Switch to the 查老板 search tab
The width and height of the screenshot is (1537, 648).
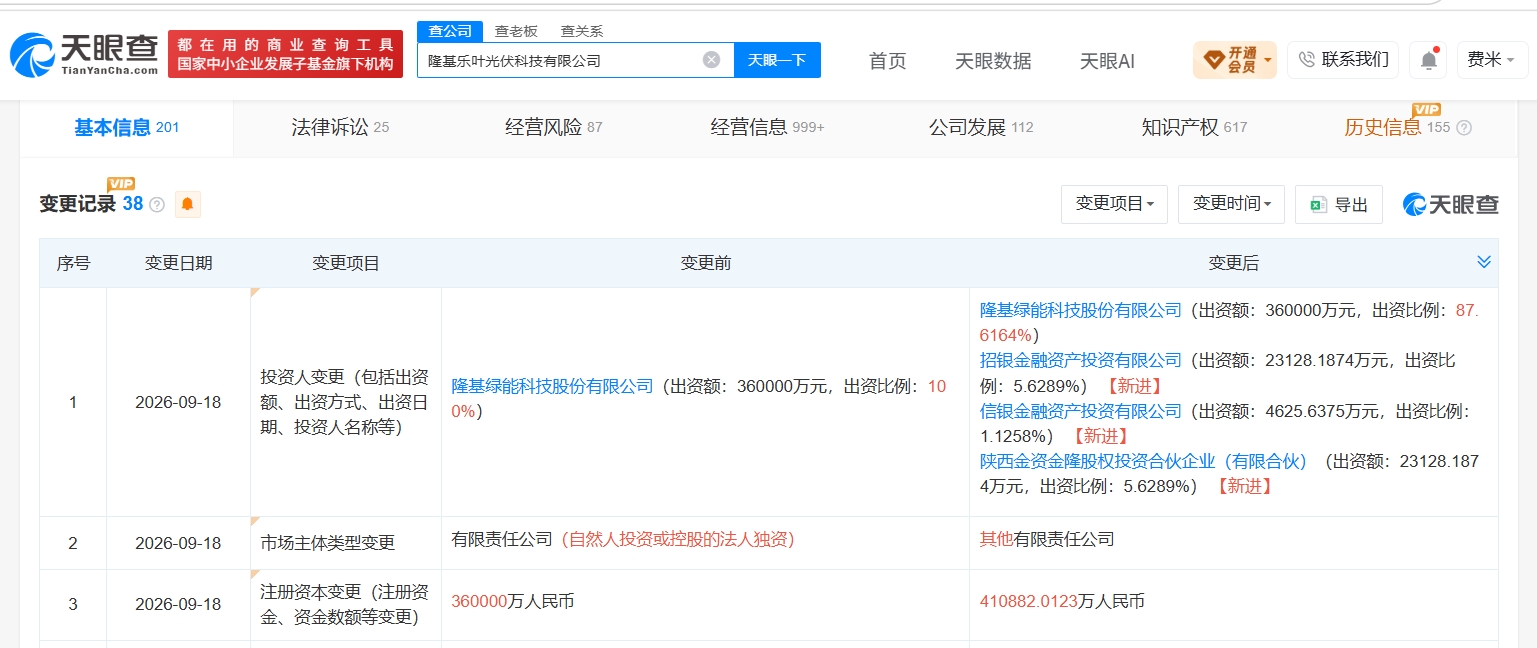tap(516, 31)
